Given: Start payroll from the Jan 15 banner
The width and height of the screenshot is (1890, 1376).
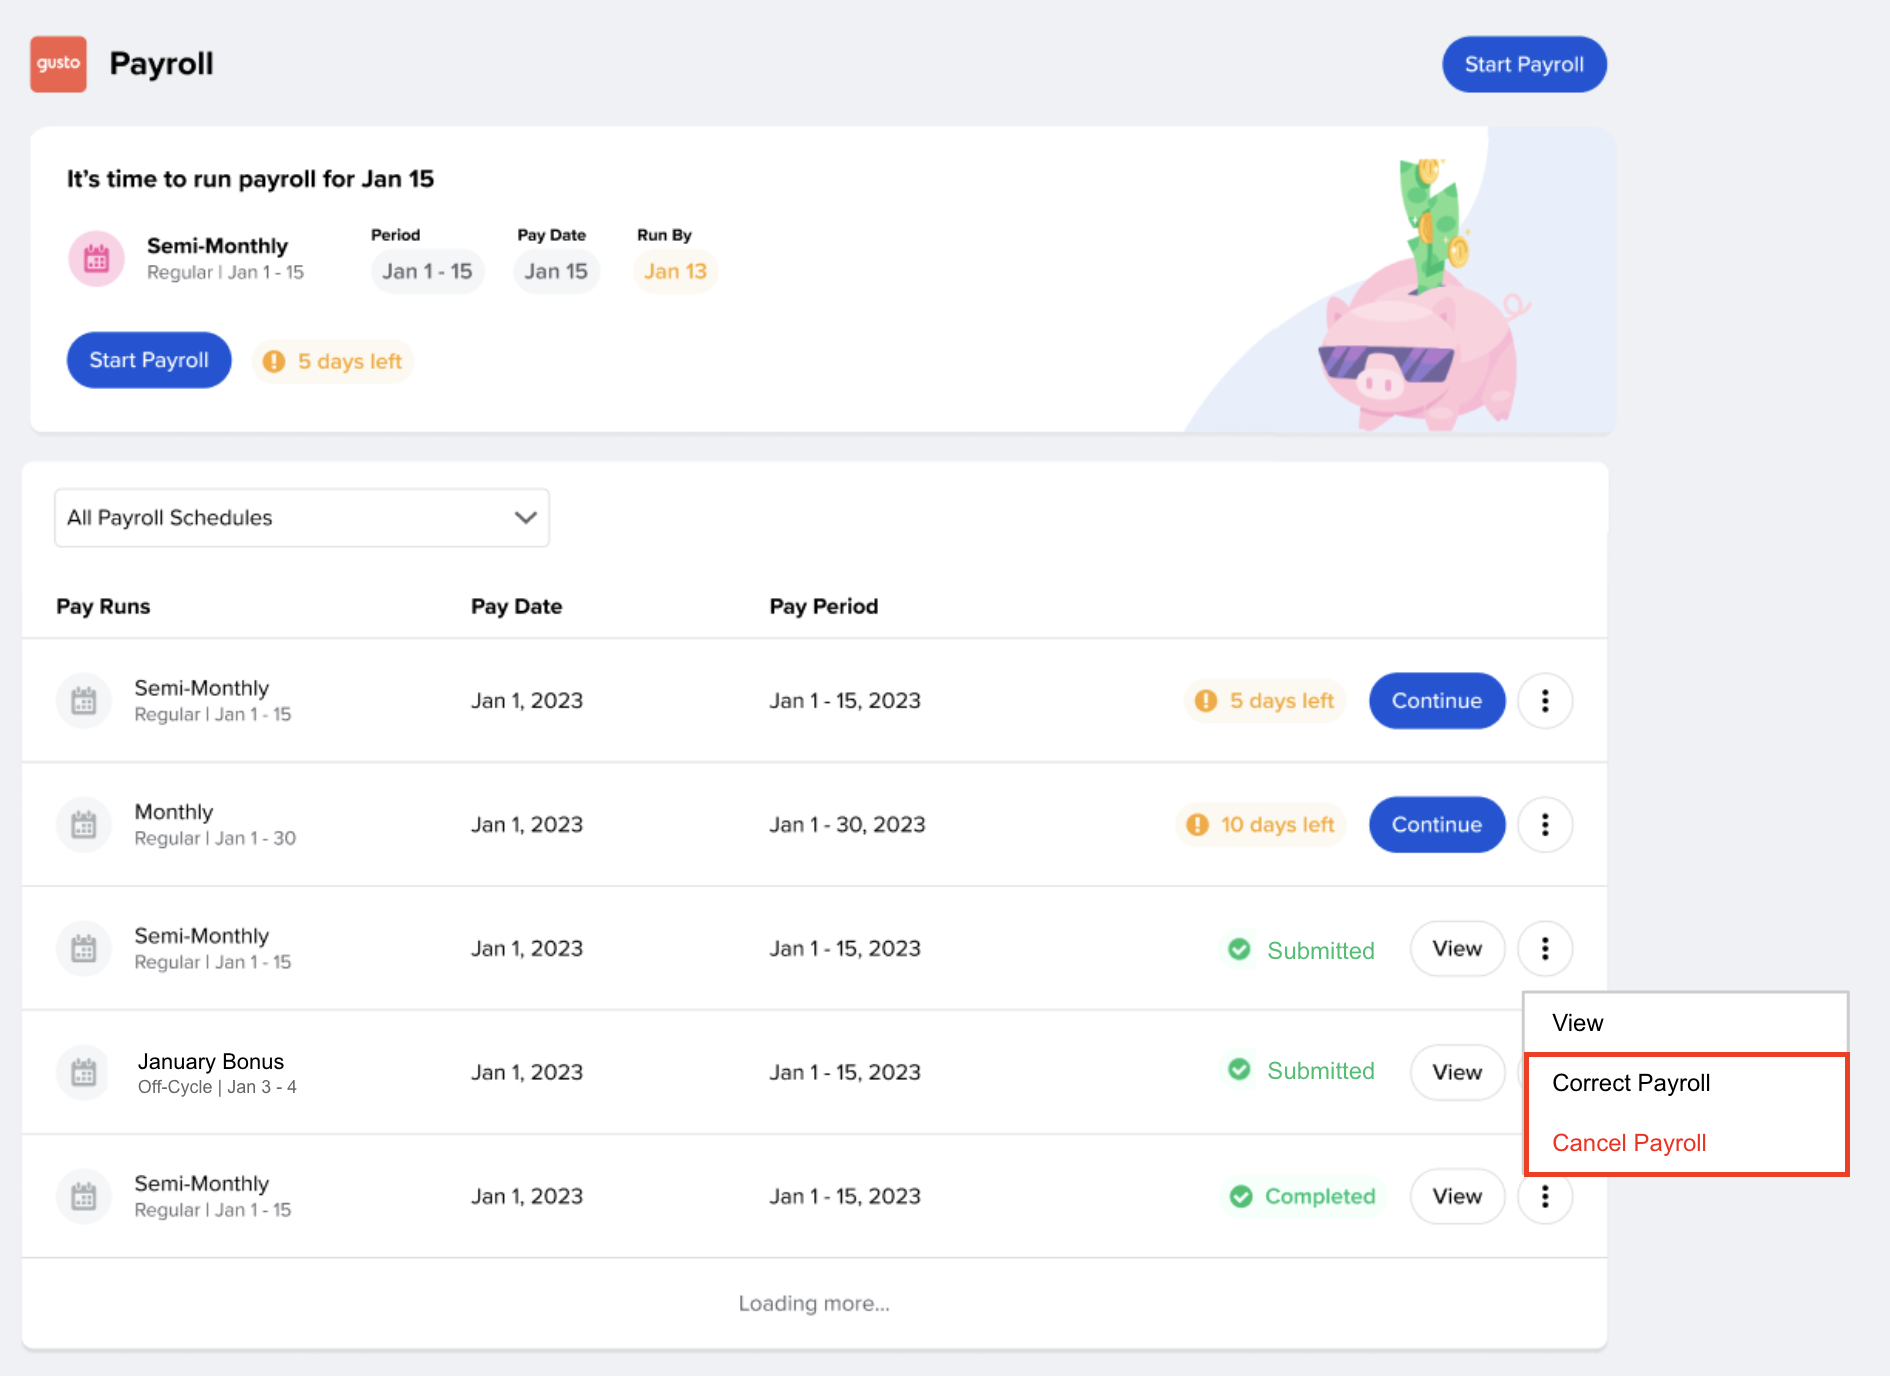Looking at the screenshot, I should (149, 361).
